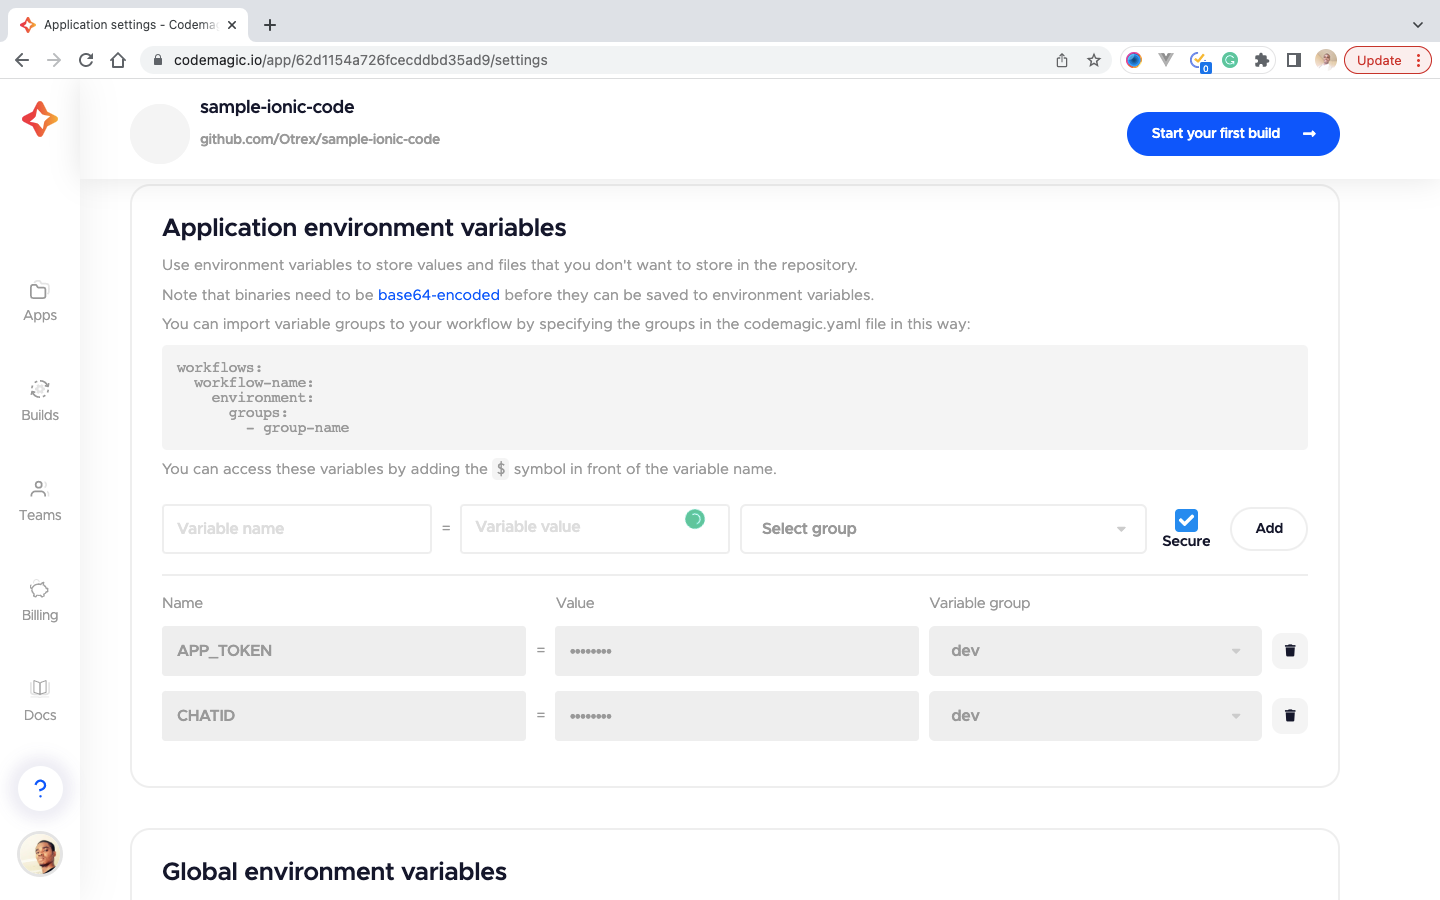Open the base64-encoded link
Viewport: 1440px width, 900px height.
pyautogui.click(x=439, y=295)
